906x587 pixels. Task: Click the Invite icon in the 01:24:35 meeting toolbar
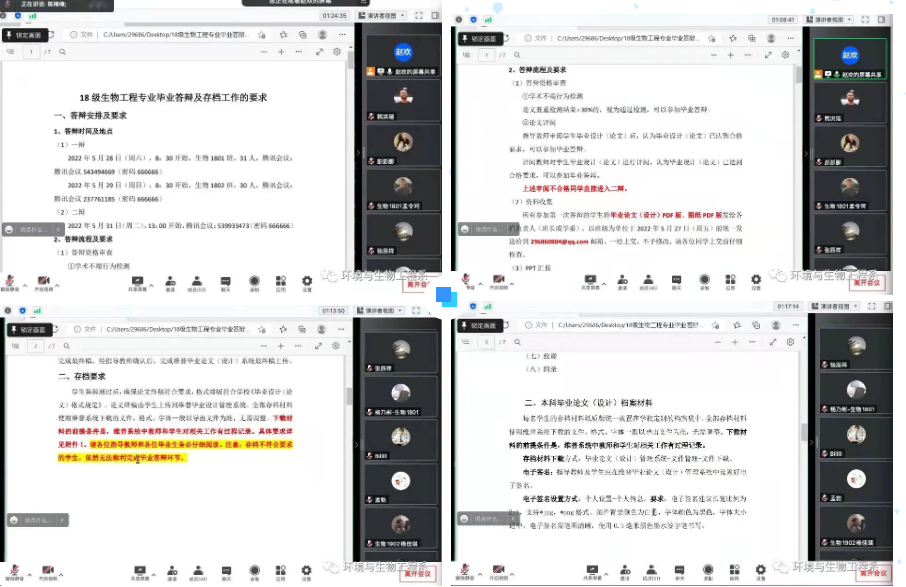pyautogui.click(x=171, y=279)
